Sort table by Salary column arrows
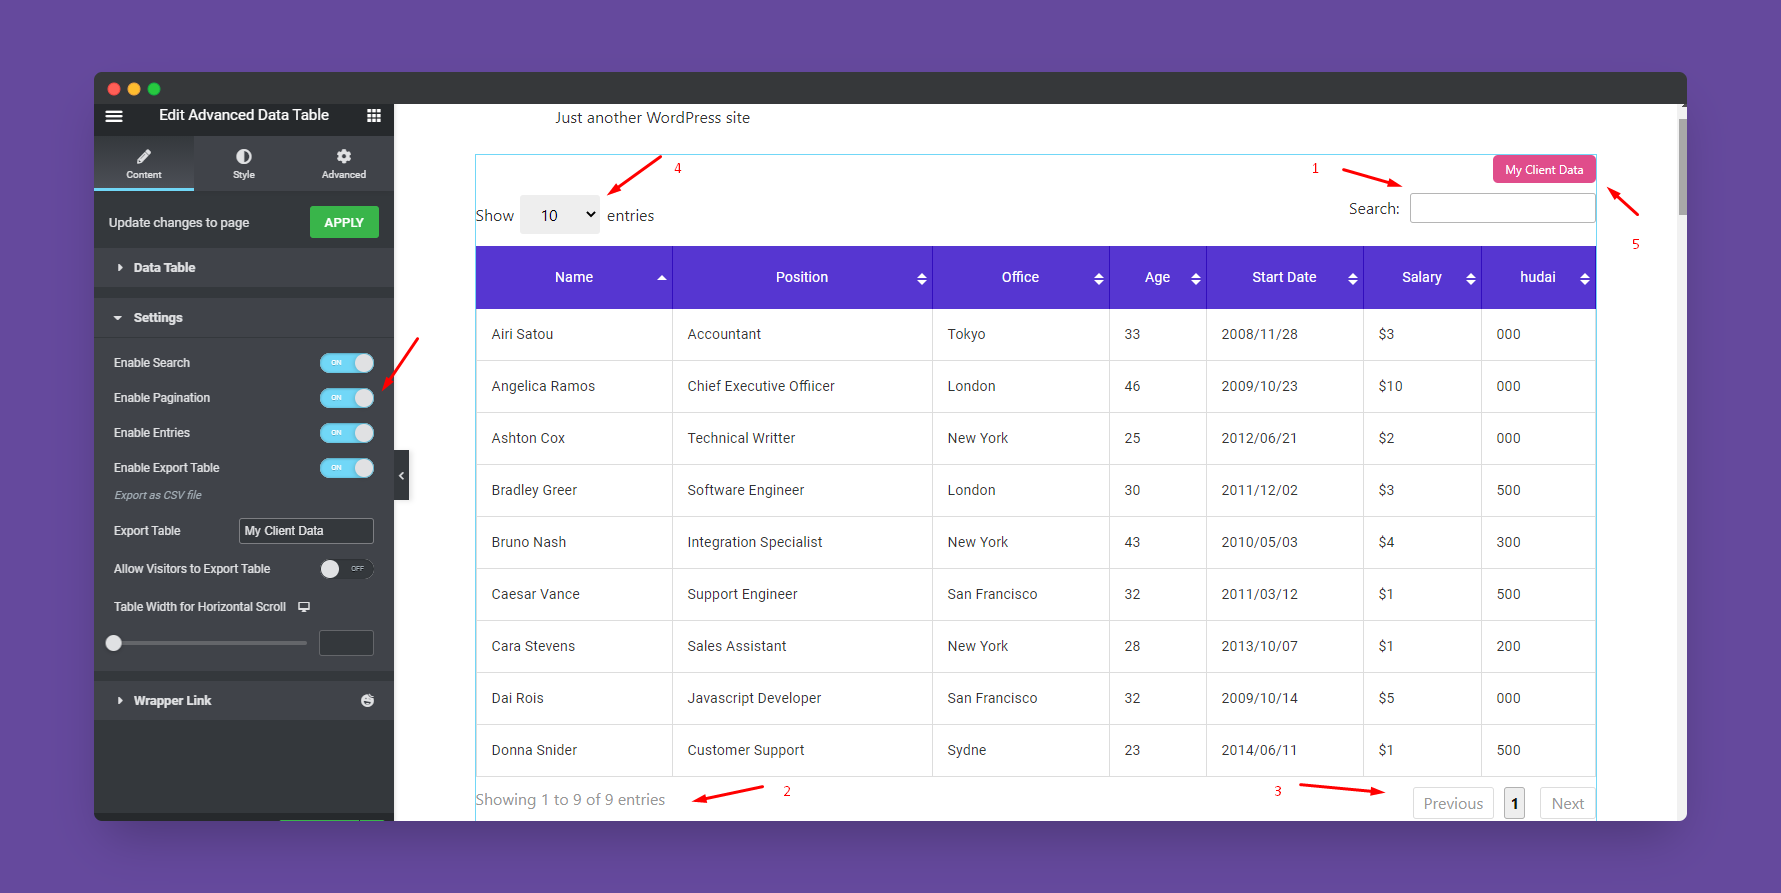This screenshot has width=1781, height=893. click(x=1470, y=279)
